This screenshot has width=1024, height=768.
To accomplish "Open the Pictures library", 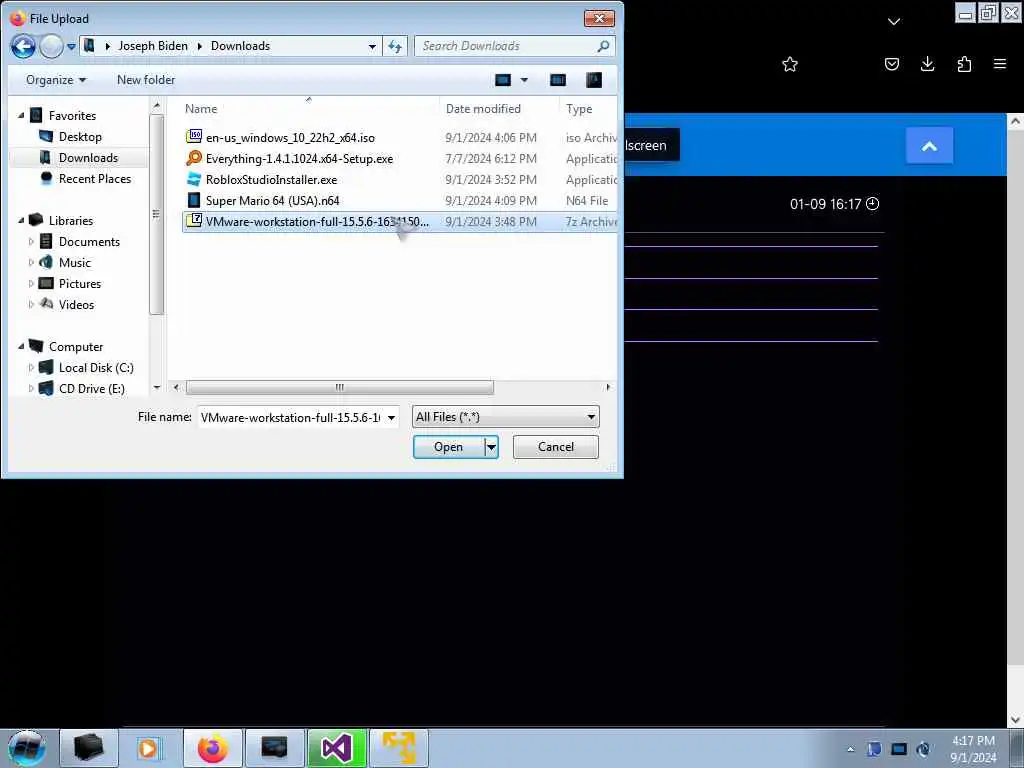I will tap(80, 283).
